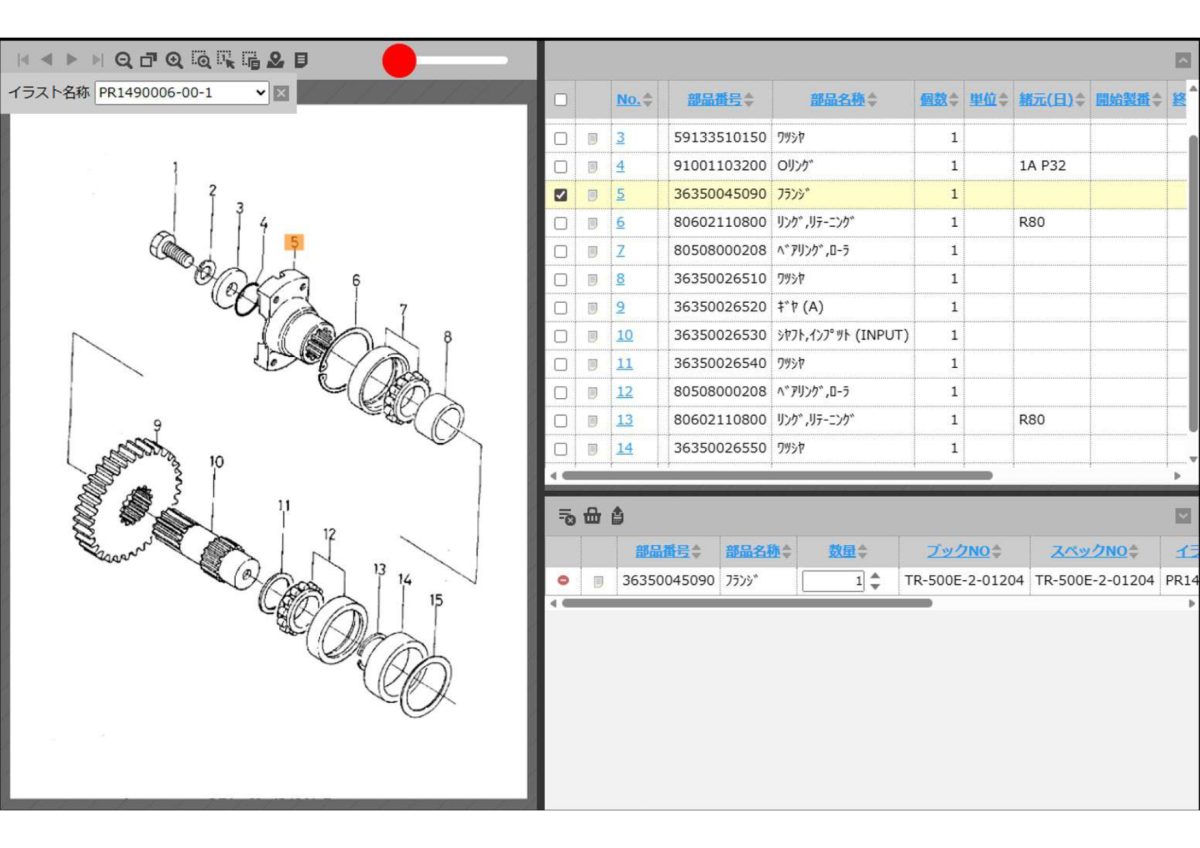Screen dimensions: 1200x848
Task: Click the selected parts horizontal scrollbar
Action: pos(747,603)
